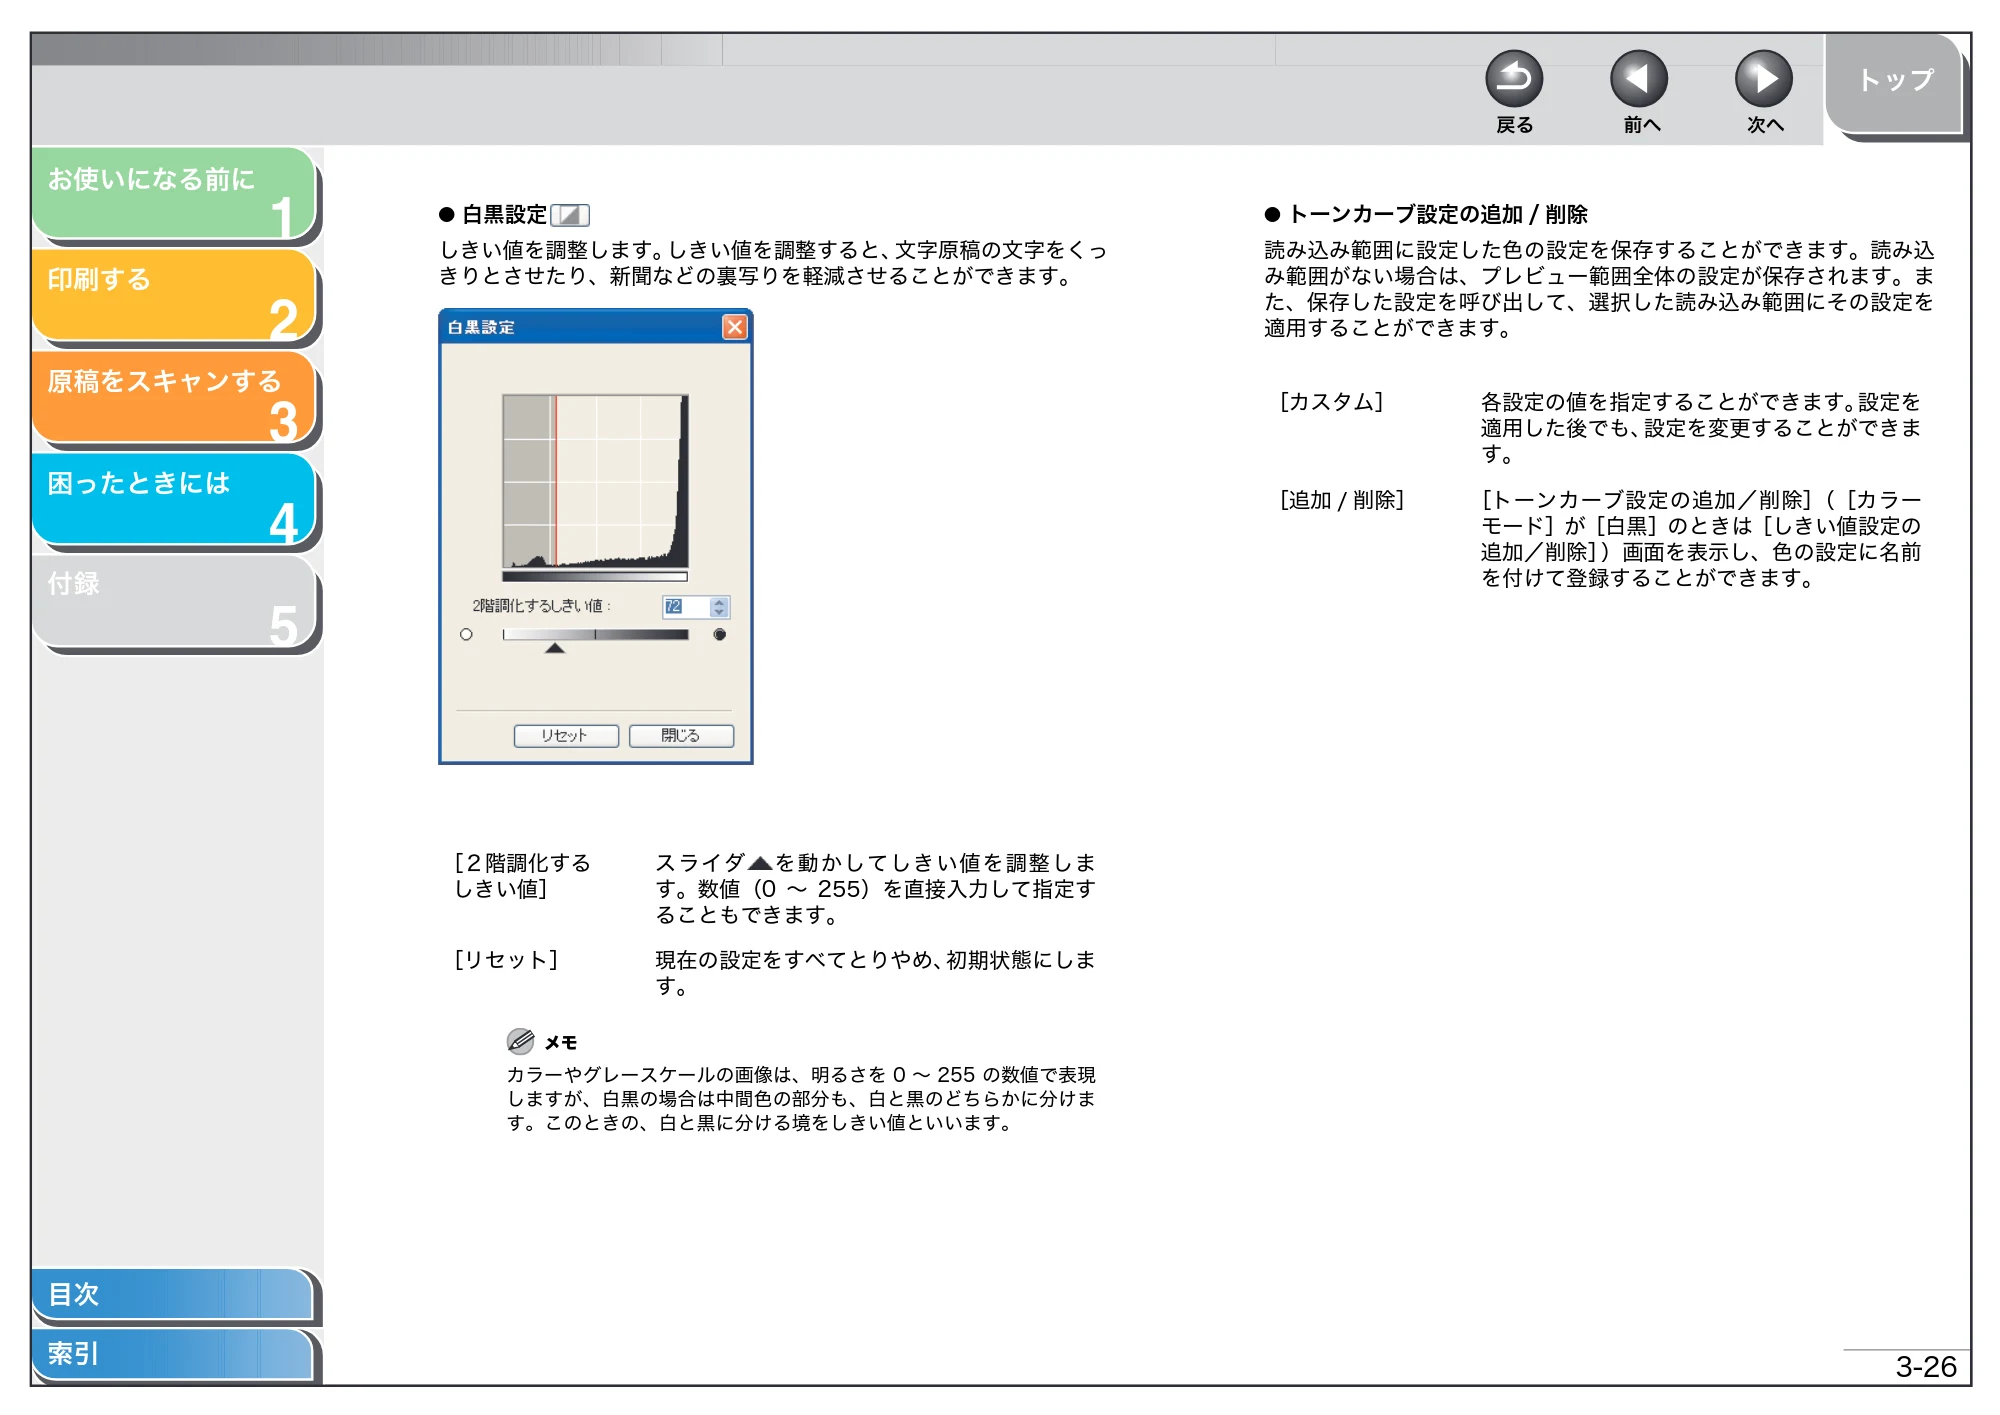Click the threshold value field showing 72

(686, 607)
